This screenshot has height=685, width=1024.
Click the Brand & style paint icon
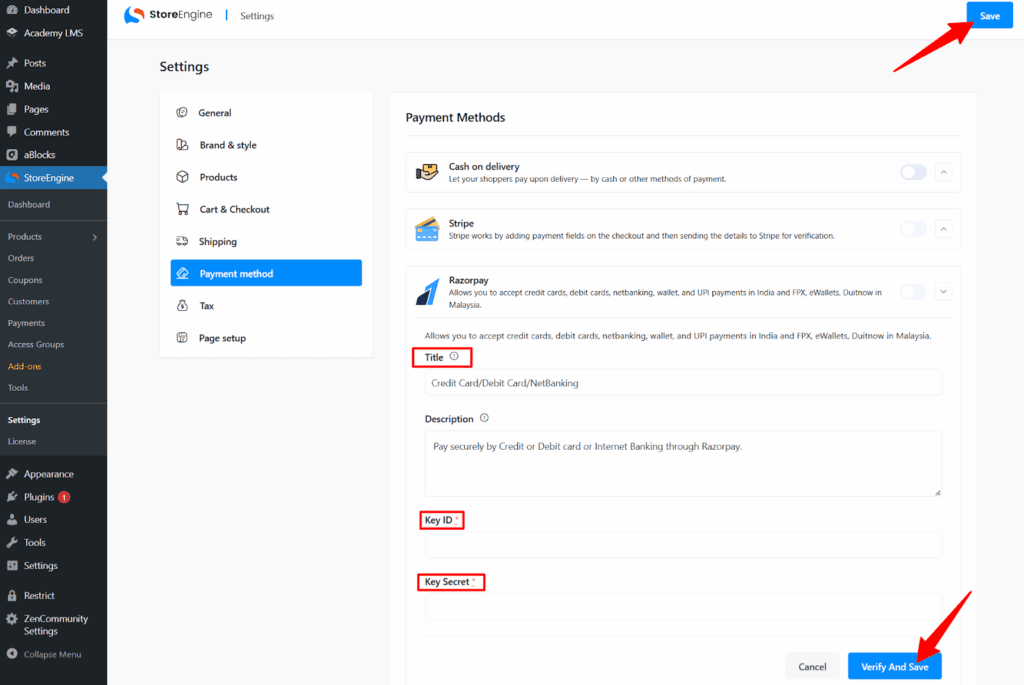point(181,144)
